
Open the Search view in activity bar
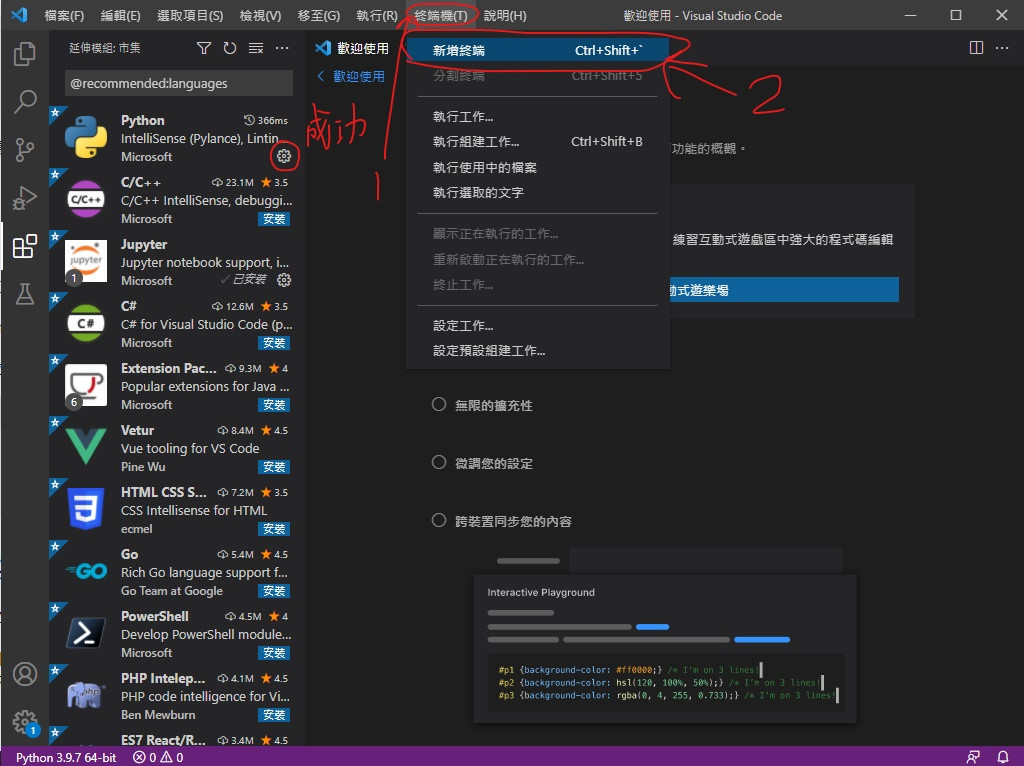click(25, 101)
